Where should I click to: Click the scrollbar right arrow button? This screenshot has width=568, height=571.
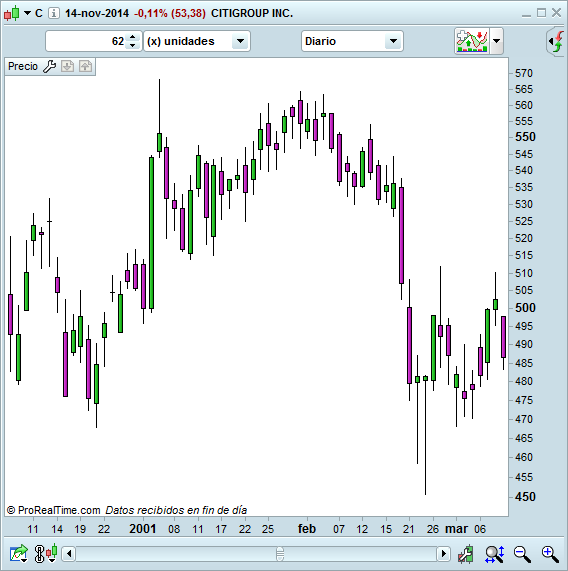click(443, 554)
